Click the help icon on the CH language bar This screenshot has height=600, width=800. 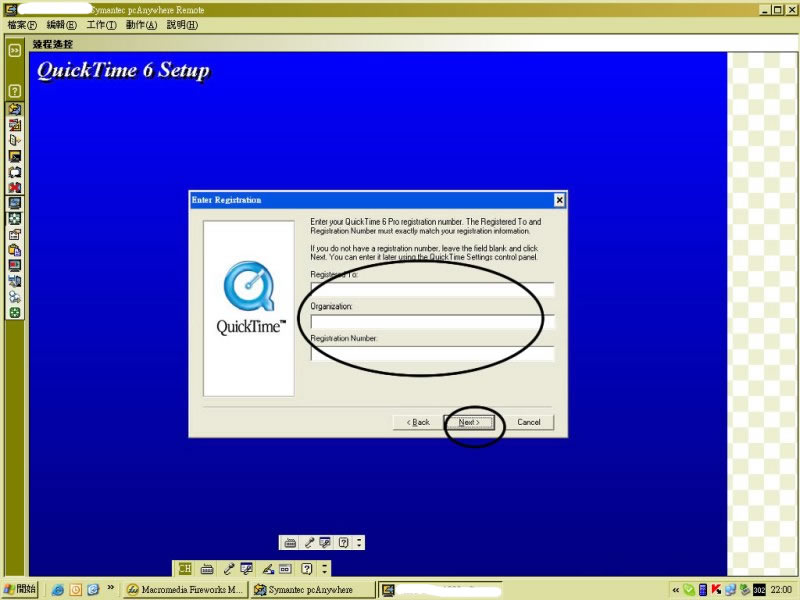click(306, 568)
